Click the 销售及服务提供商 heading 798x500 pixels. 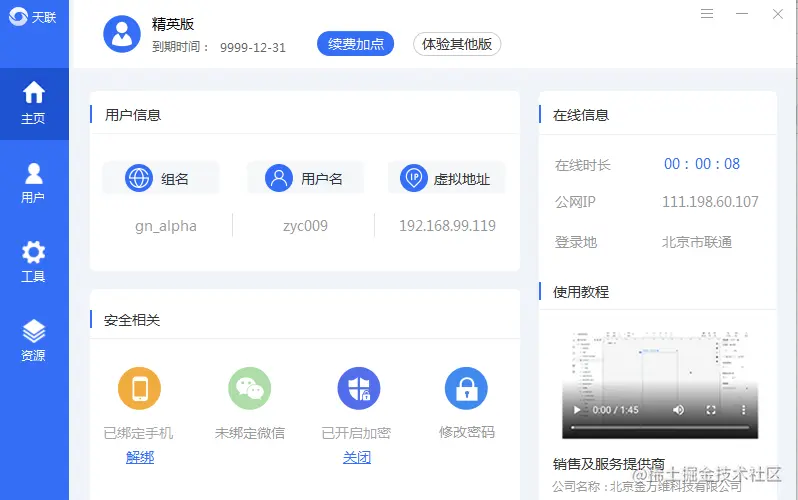(609, 464)
